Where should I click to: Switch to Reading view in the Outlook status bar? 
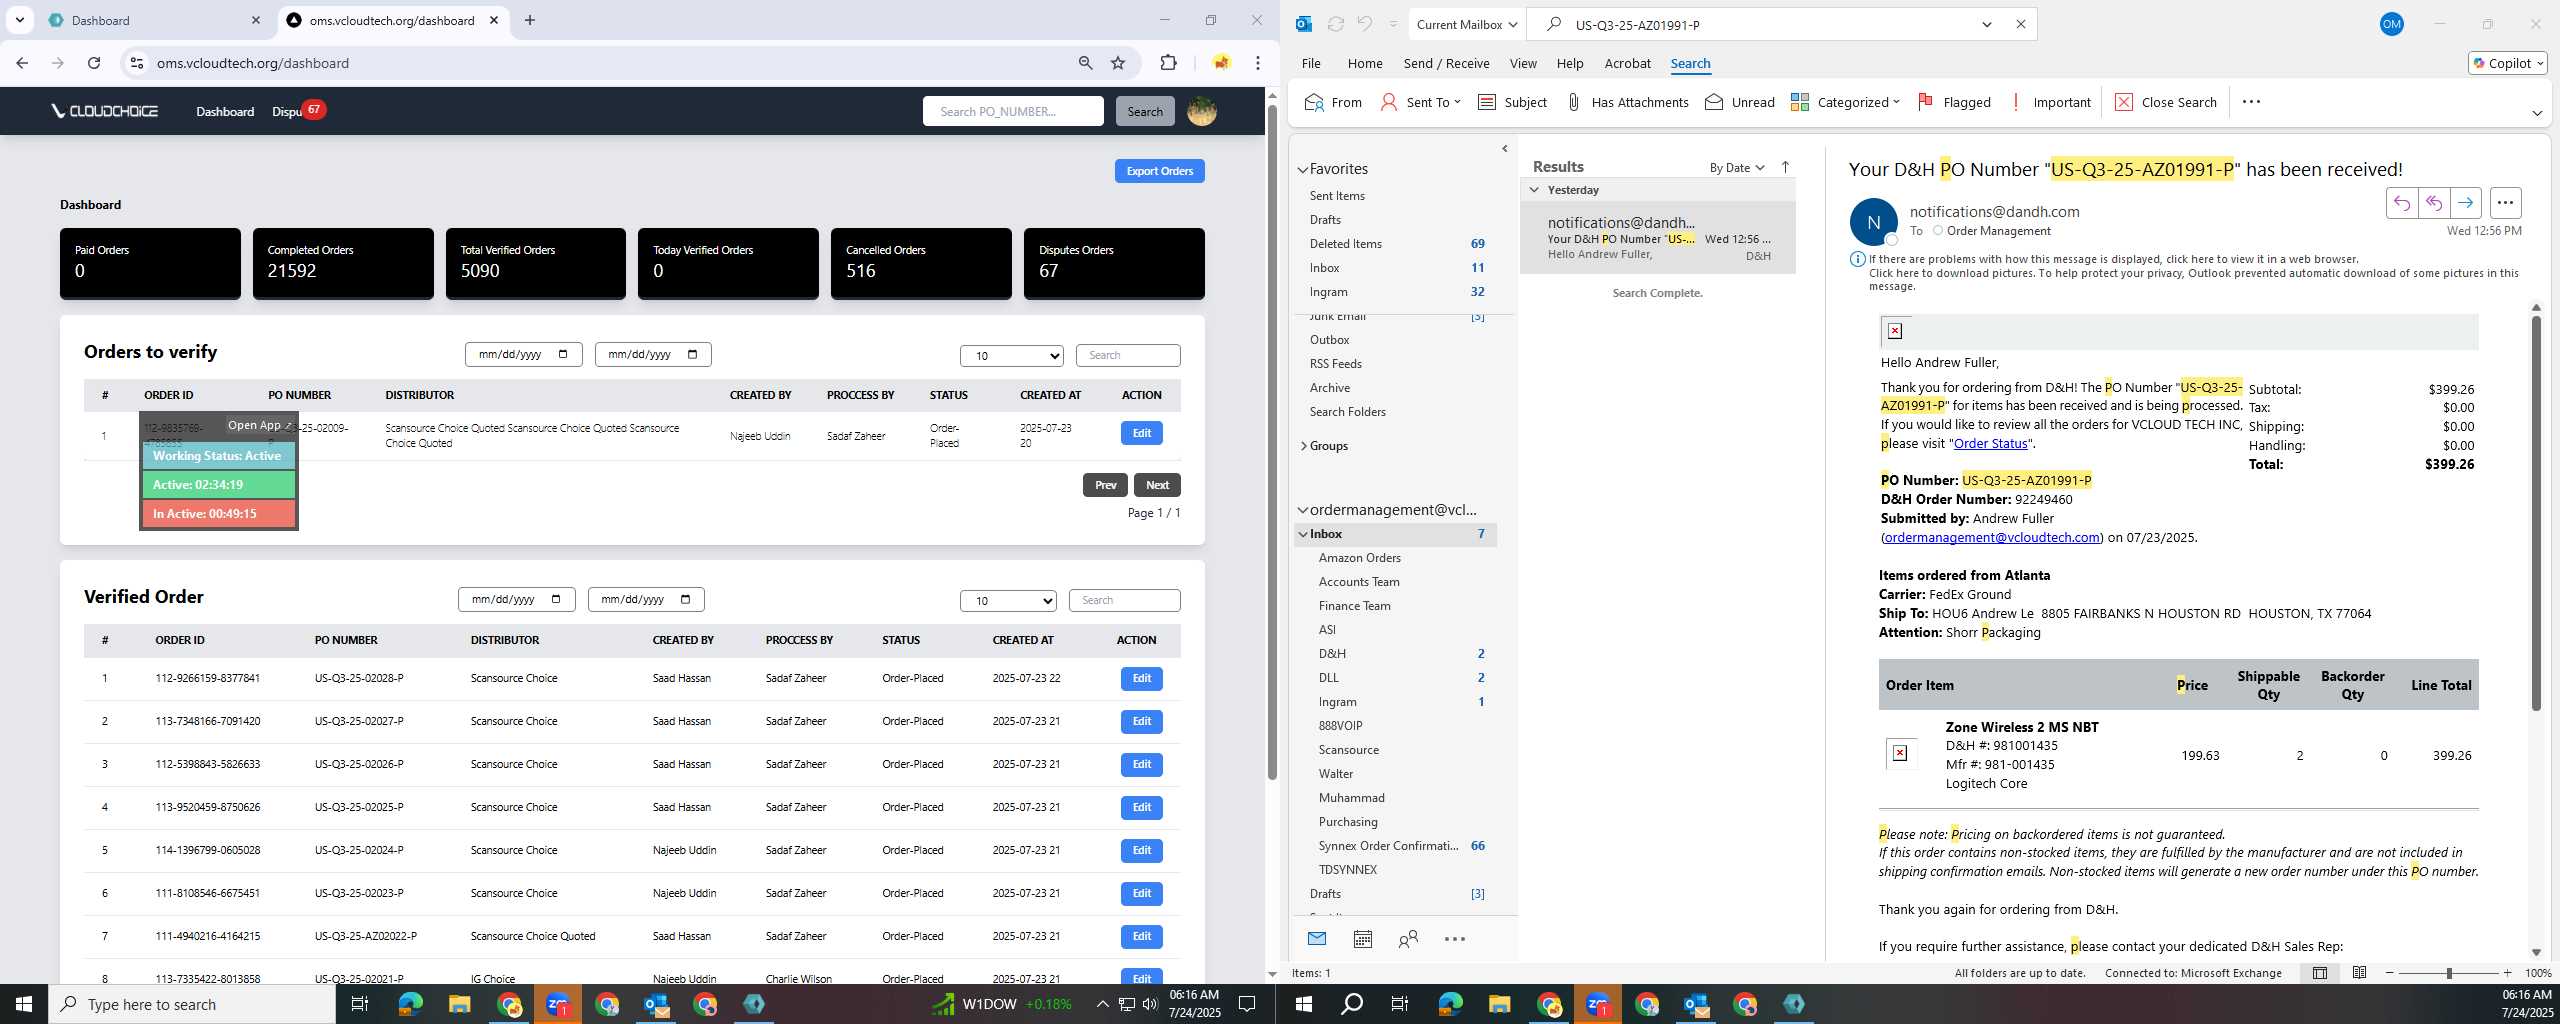coord(2359,973)
